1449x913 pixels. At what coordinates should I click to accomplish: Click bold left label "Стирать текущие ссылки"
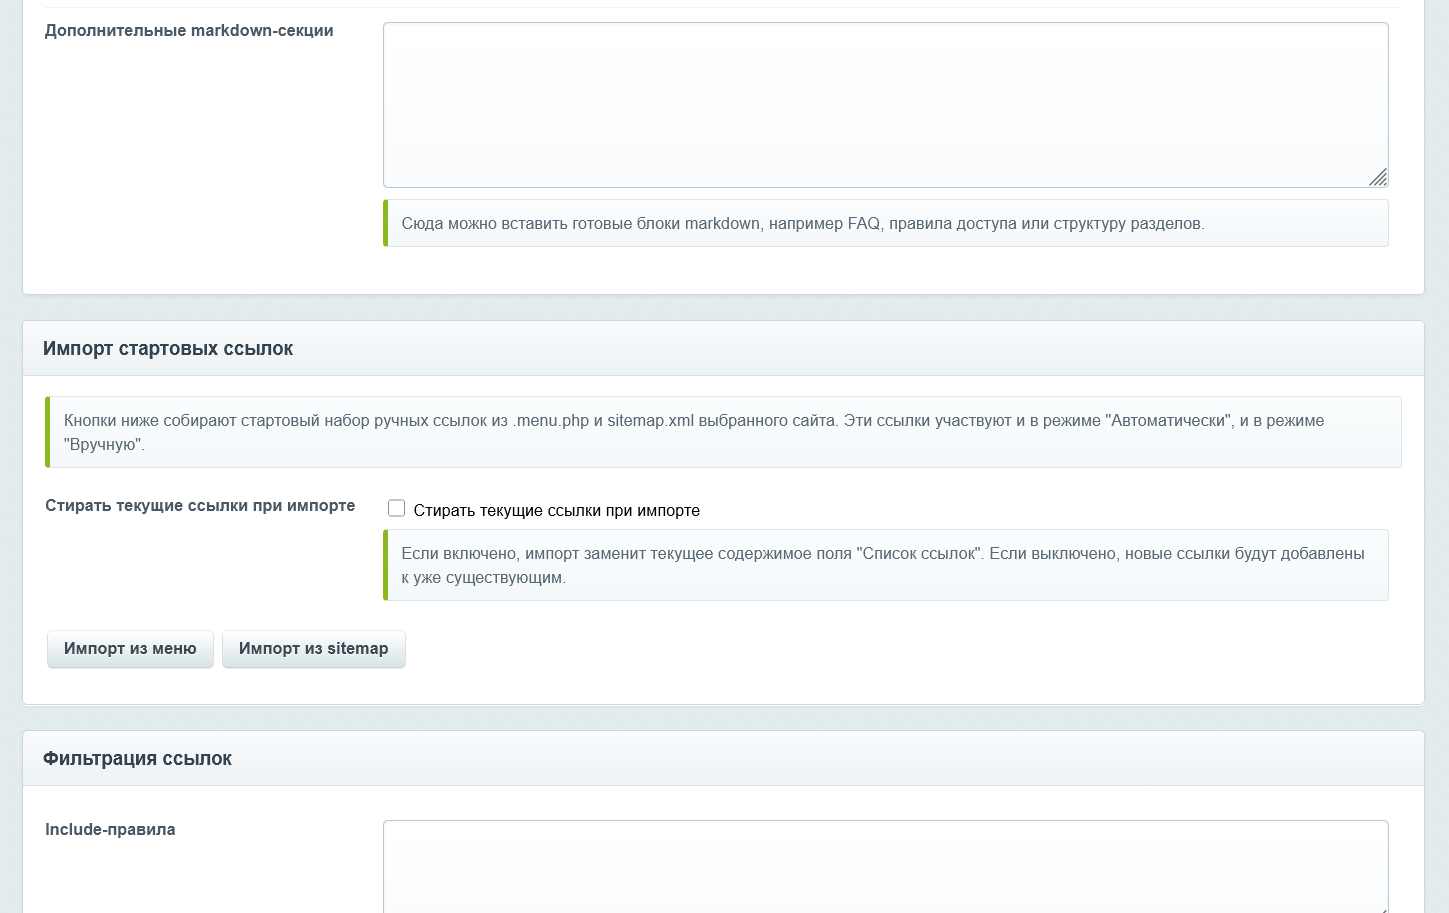(200, 506)
